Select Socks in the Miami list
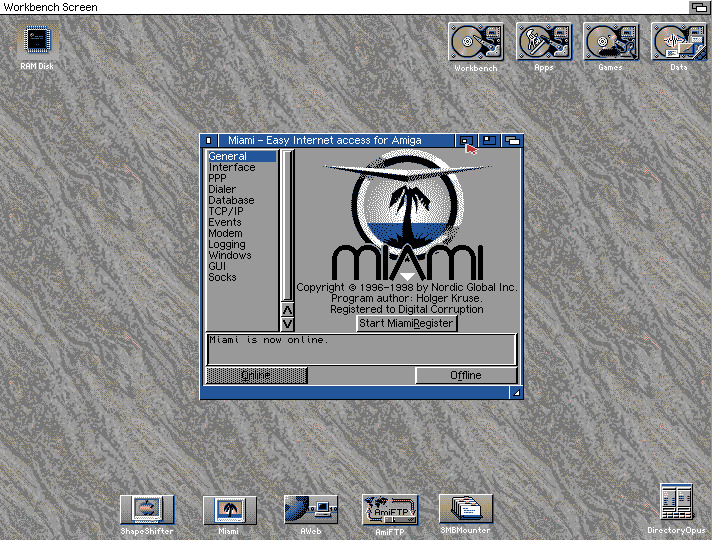Image resolution: width=712 pixels, height=540 pixels. pyautogui.click(x=242, y=277)
